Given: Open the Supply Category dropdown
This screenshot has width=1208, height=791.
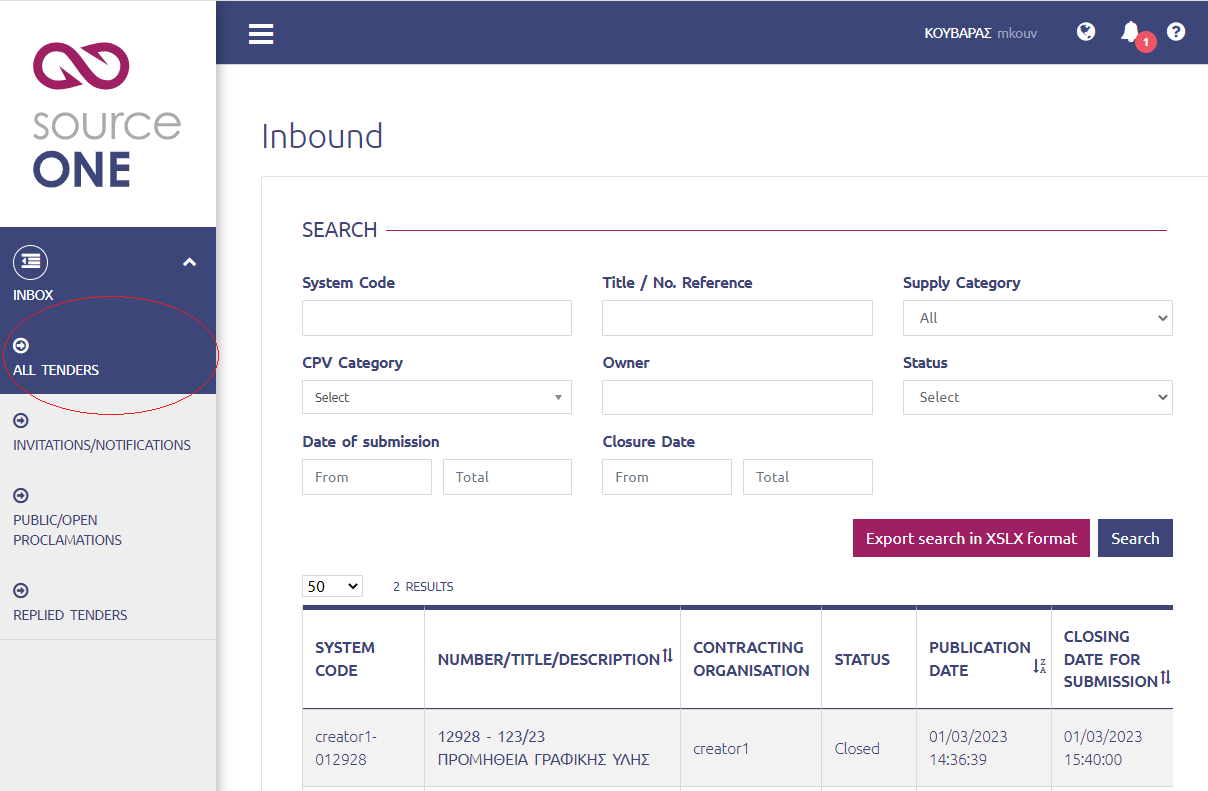Looking at the screenshot, I should tap(1037, 317).
